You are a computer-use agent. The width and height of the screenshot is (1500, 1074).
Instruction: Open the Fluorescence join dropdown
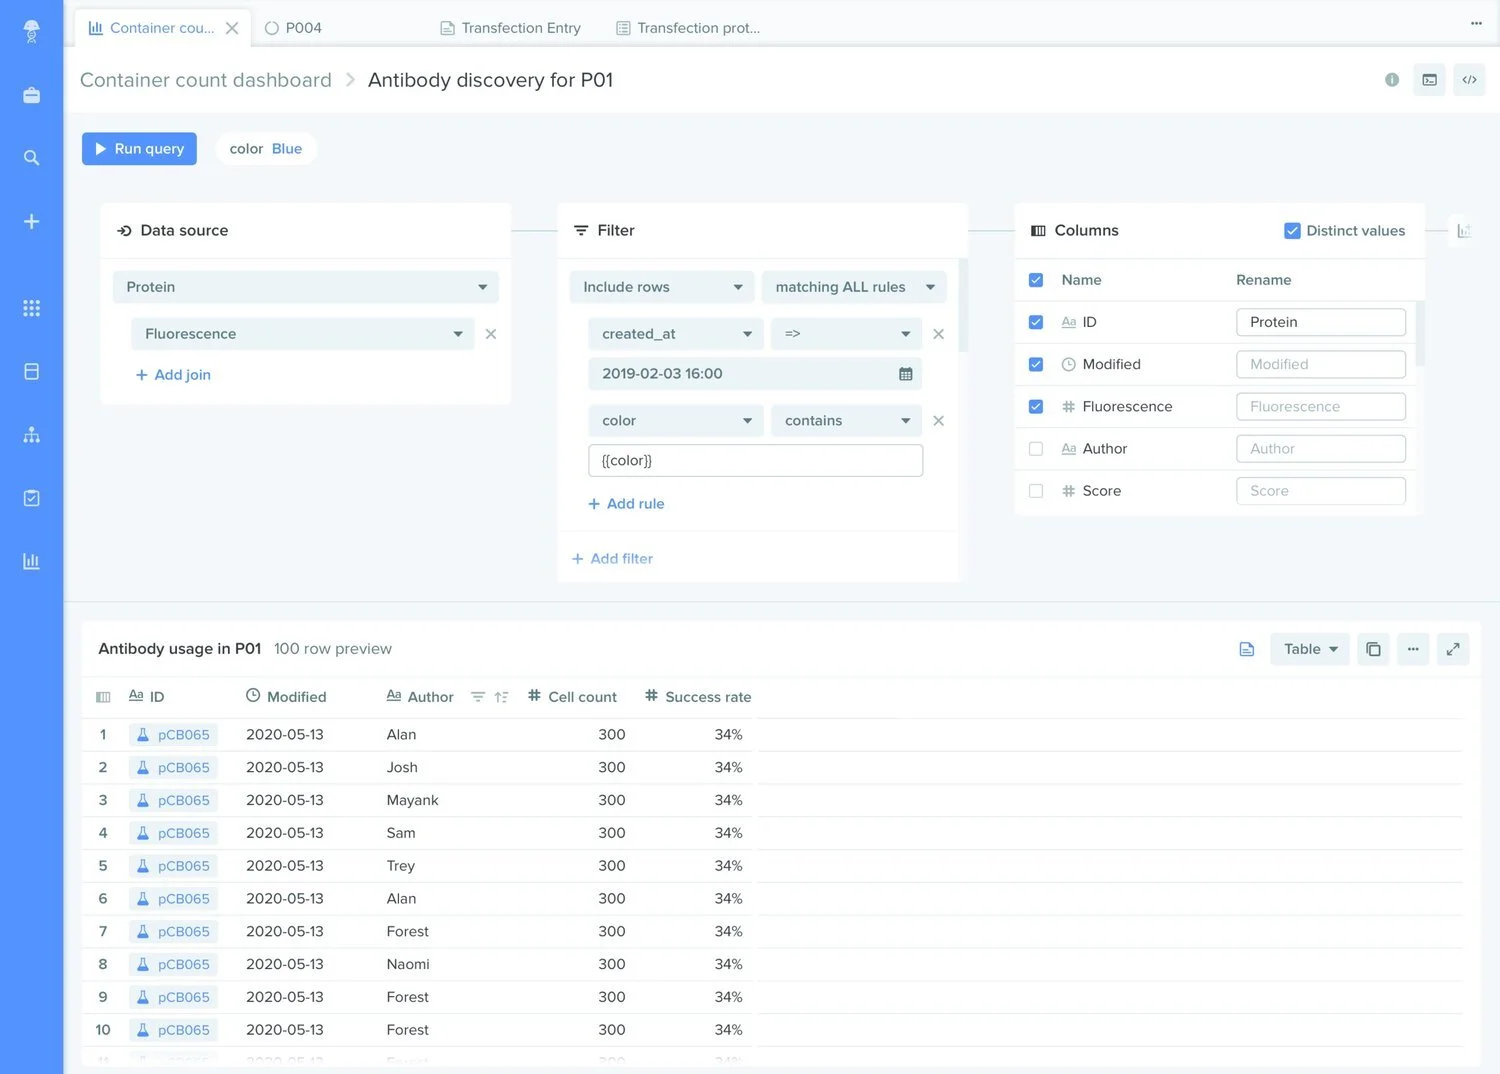(x=303, y=334)
